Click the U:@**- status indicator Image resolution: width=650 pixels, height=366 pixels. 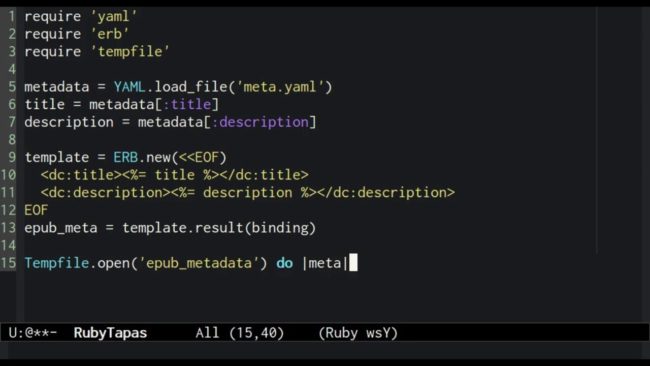point(33,333)
